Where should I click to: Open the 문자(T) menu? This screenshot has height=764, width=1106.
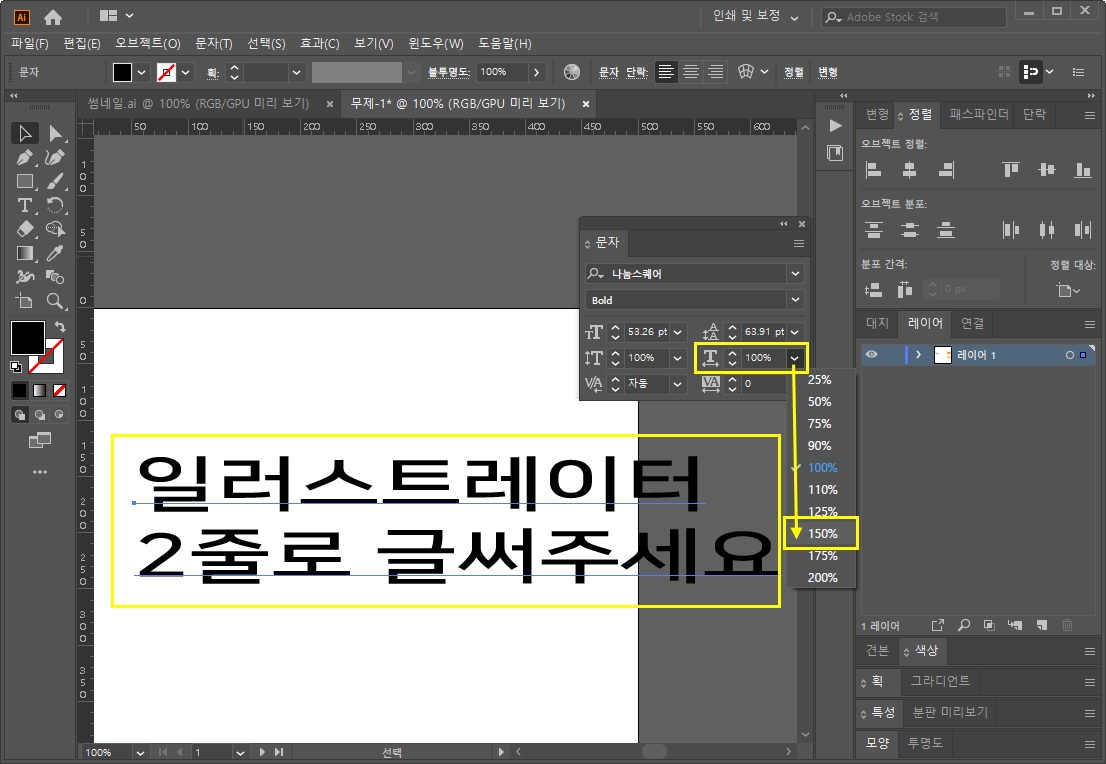coord(214,43)
